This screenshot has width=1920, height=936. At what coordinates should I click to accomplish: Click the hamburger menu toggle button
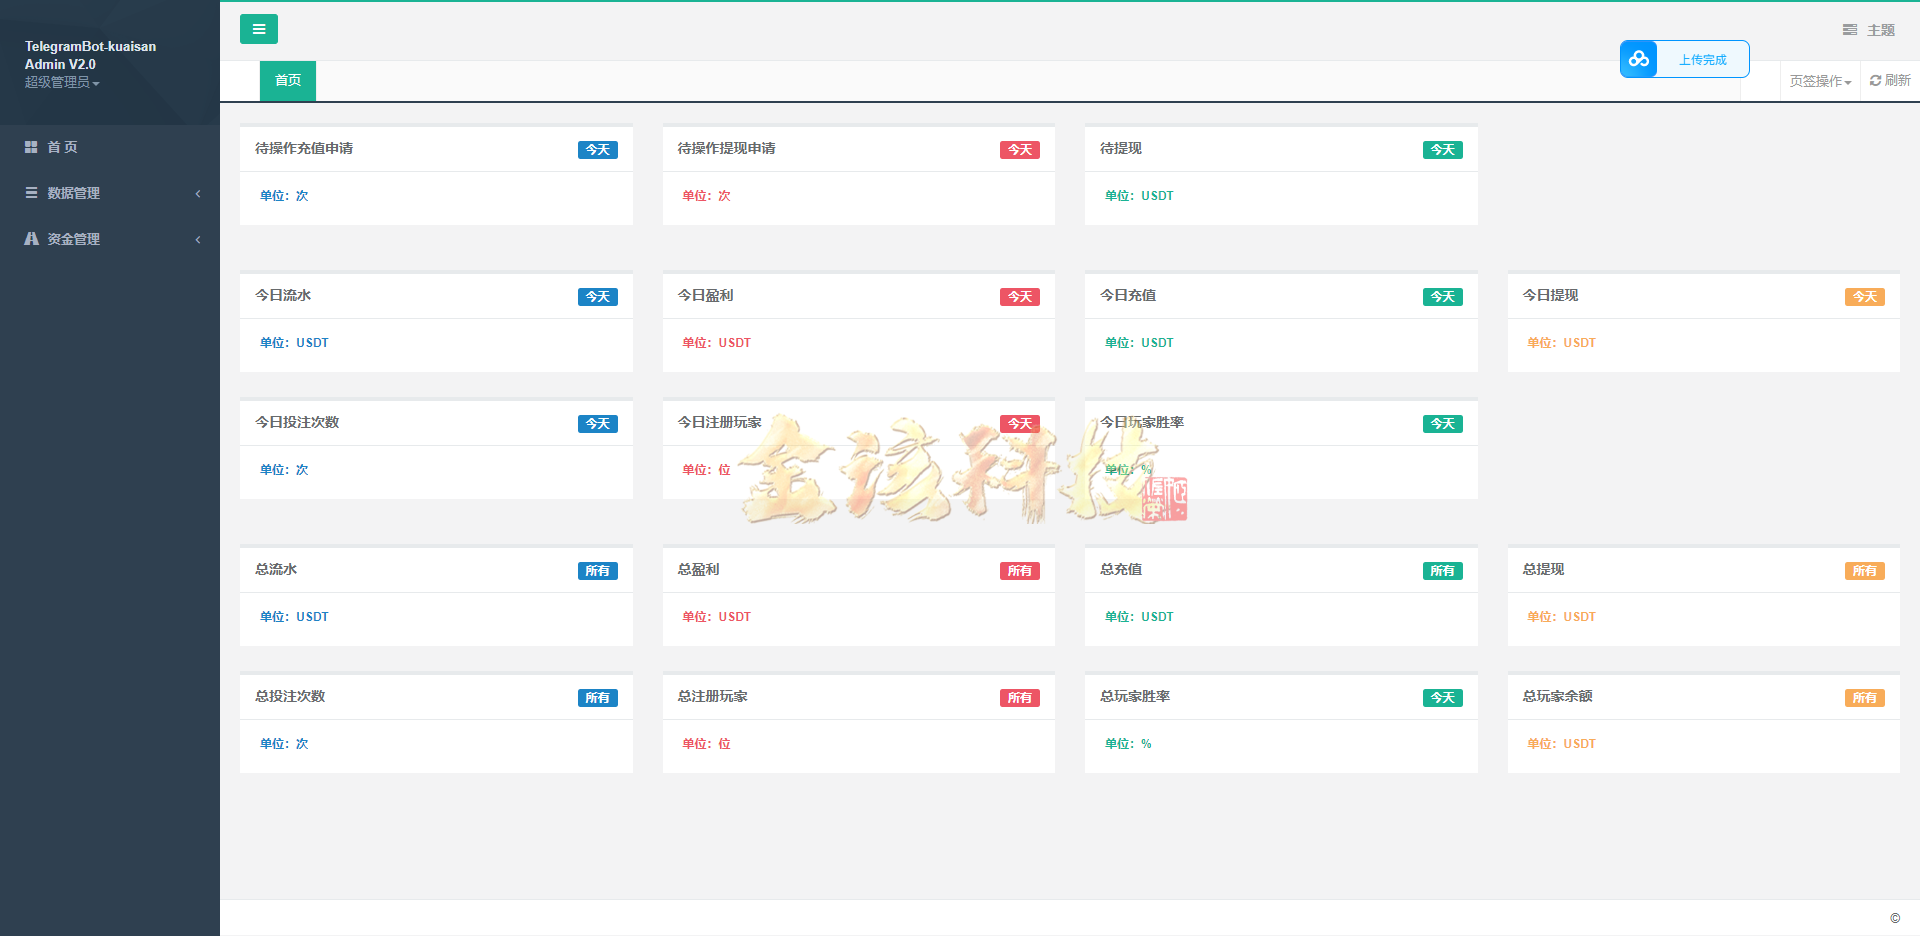point(258,29)
